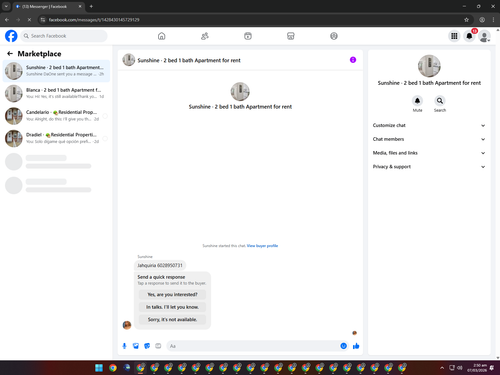Choose a GIF icon in composer

[x=158, y=346]
